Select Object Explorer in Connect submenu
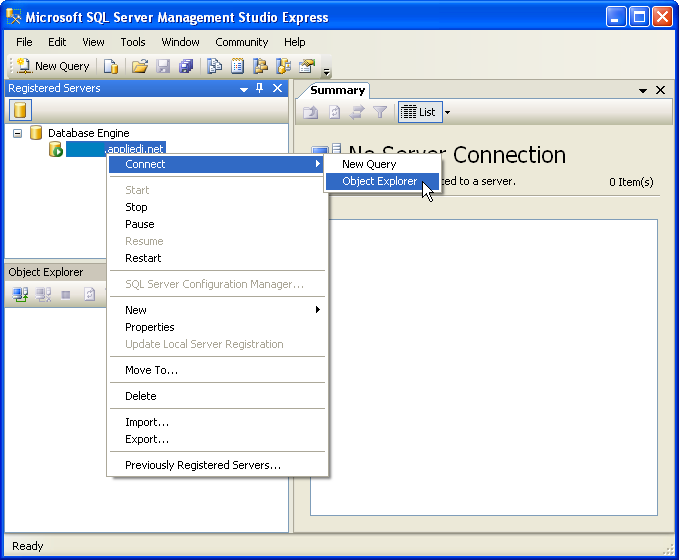Screen dimensions: 679x560 [x=382, y=181]
